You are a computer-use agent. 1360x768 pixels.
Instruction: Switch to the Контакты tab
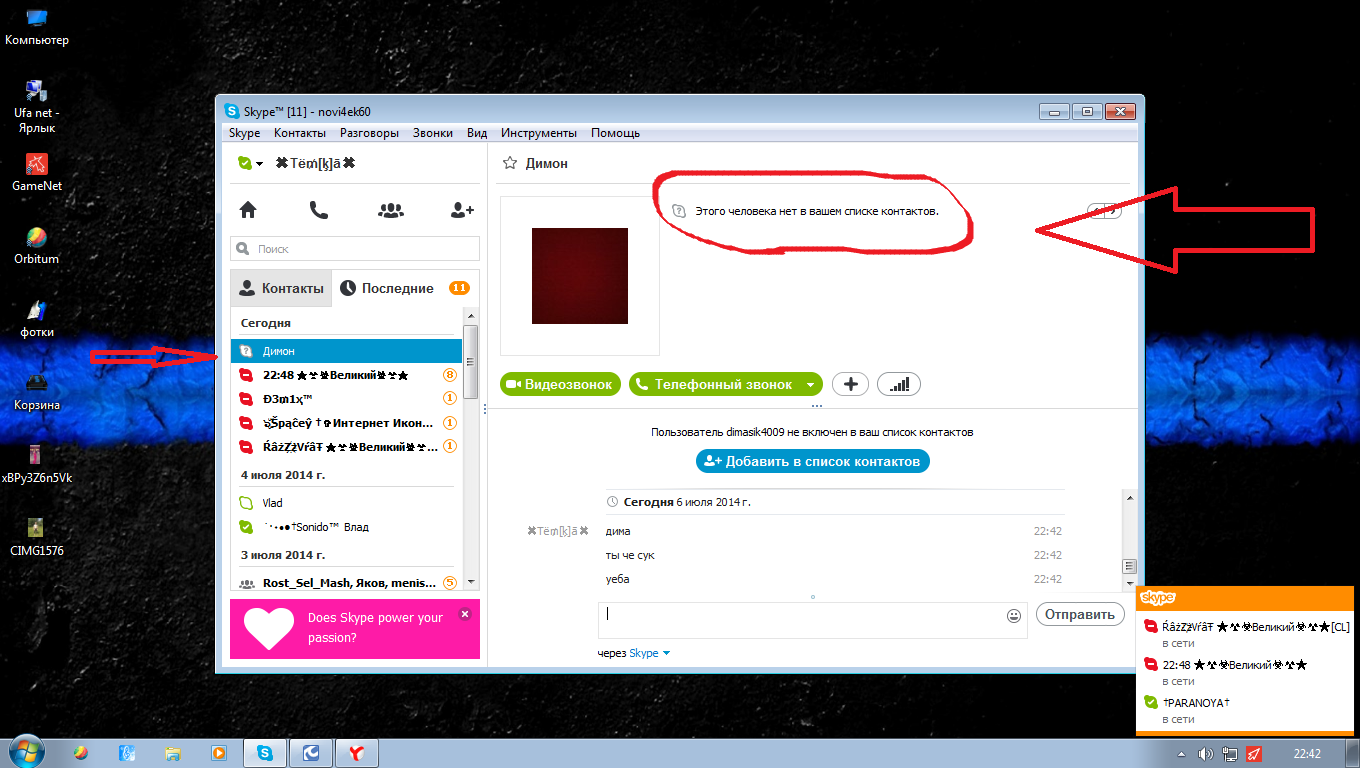tap(281, 288)
